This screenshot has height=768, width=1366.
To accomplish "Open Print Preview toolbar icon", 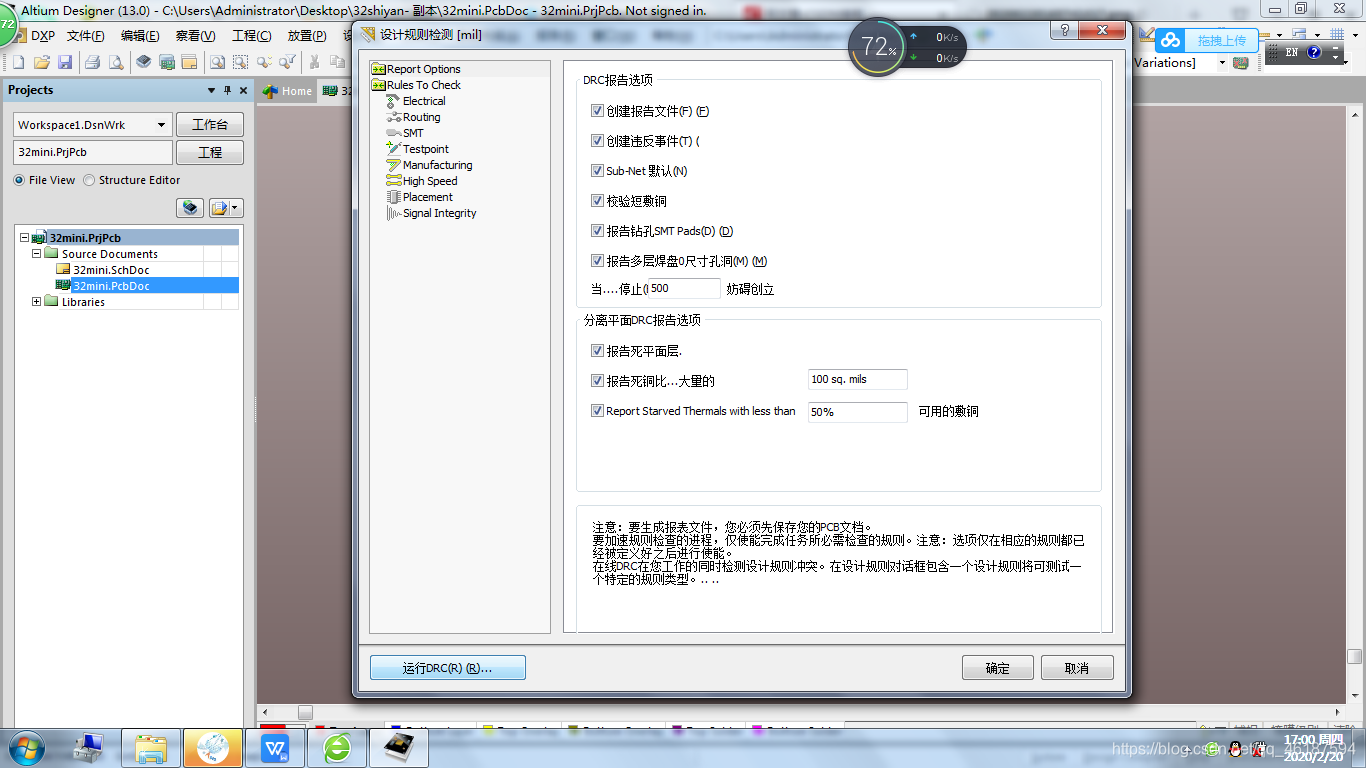I will pyautogui.click(x=116, y=62).
